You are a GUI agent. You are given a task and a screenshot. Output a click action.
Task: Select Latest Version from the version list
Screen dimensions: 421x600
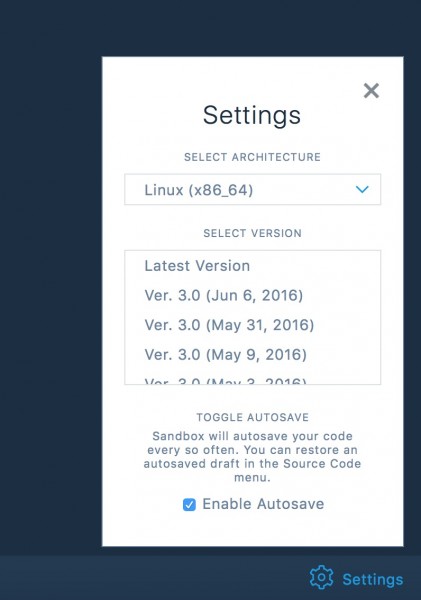[252, 266]
